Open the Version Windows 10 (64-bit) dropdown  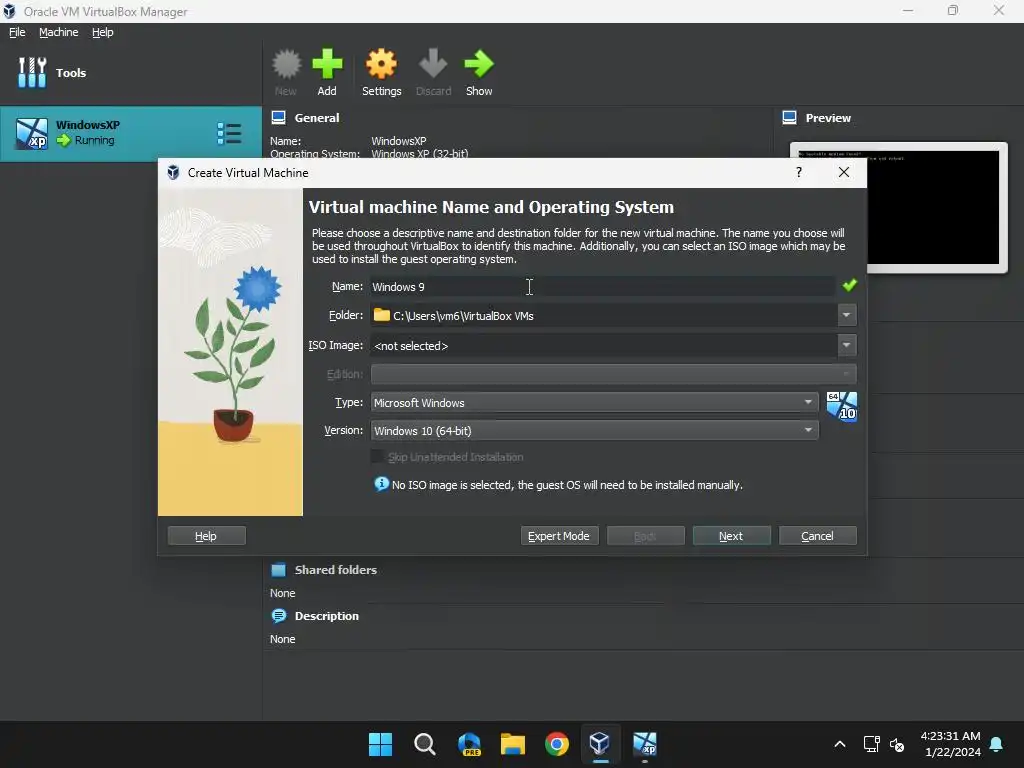pyautogui.click(x=594, y=430)
